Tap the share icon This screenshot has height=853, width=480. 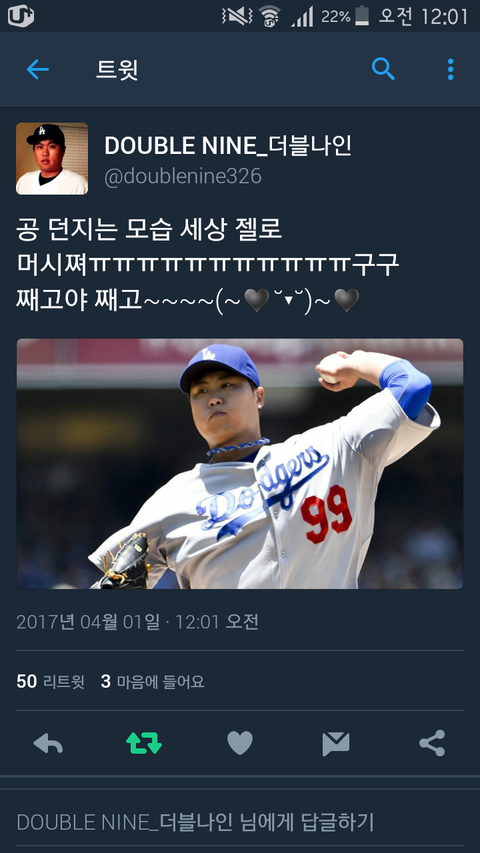click(x=432, y=743)
